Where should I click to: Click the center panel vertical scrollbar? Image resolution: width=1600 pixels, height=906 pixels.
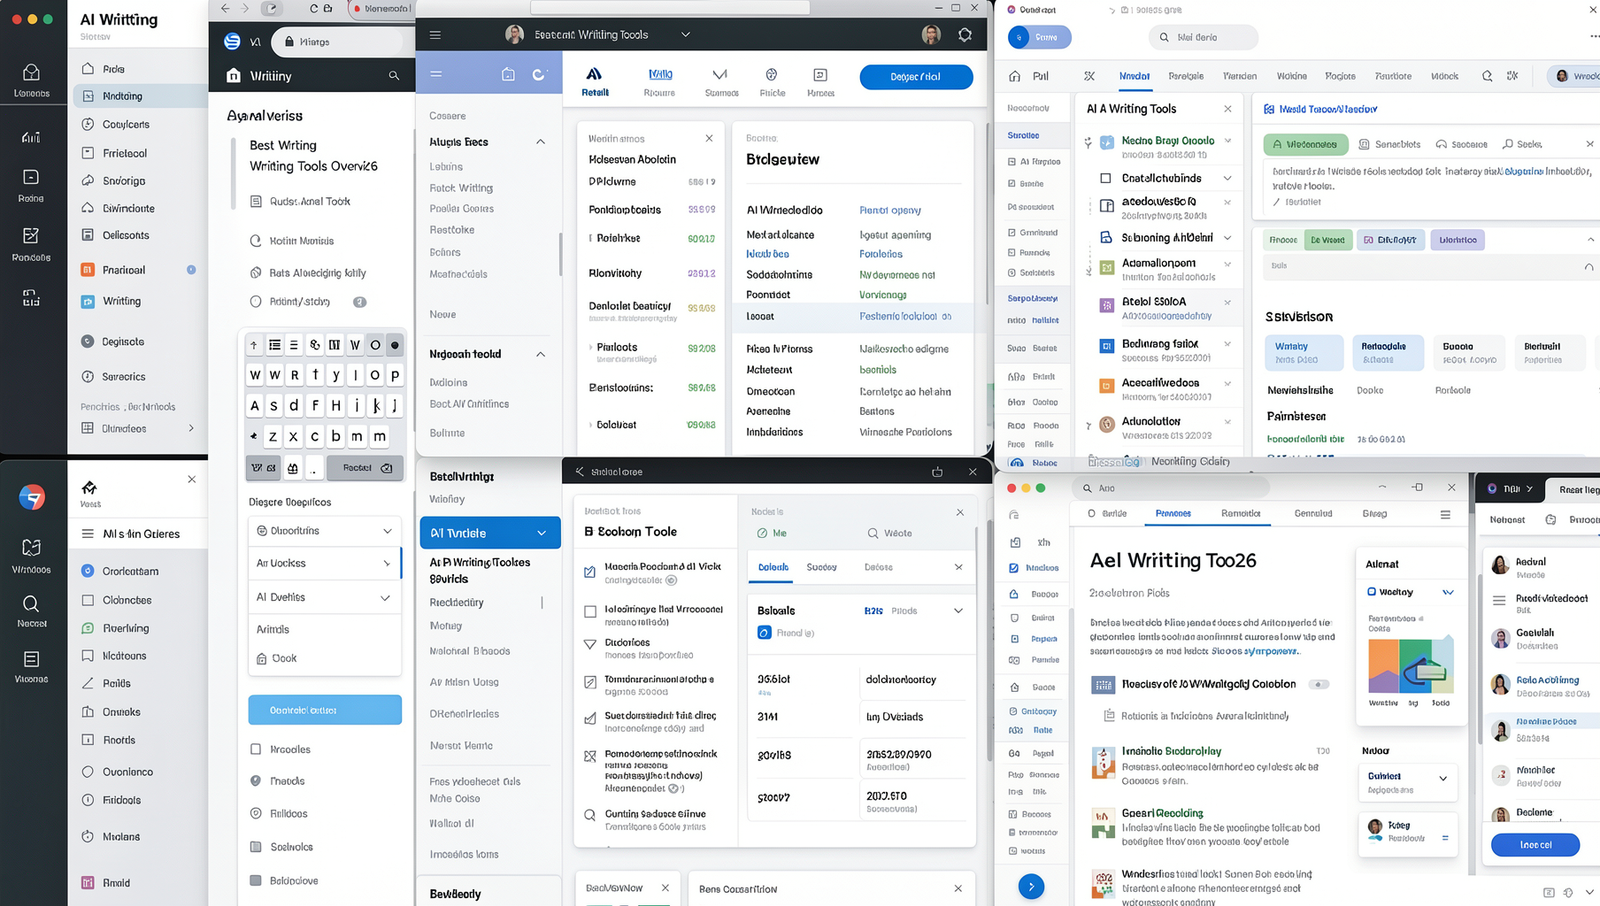tap(559, 255)
